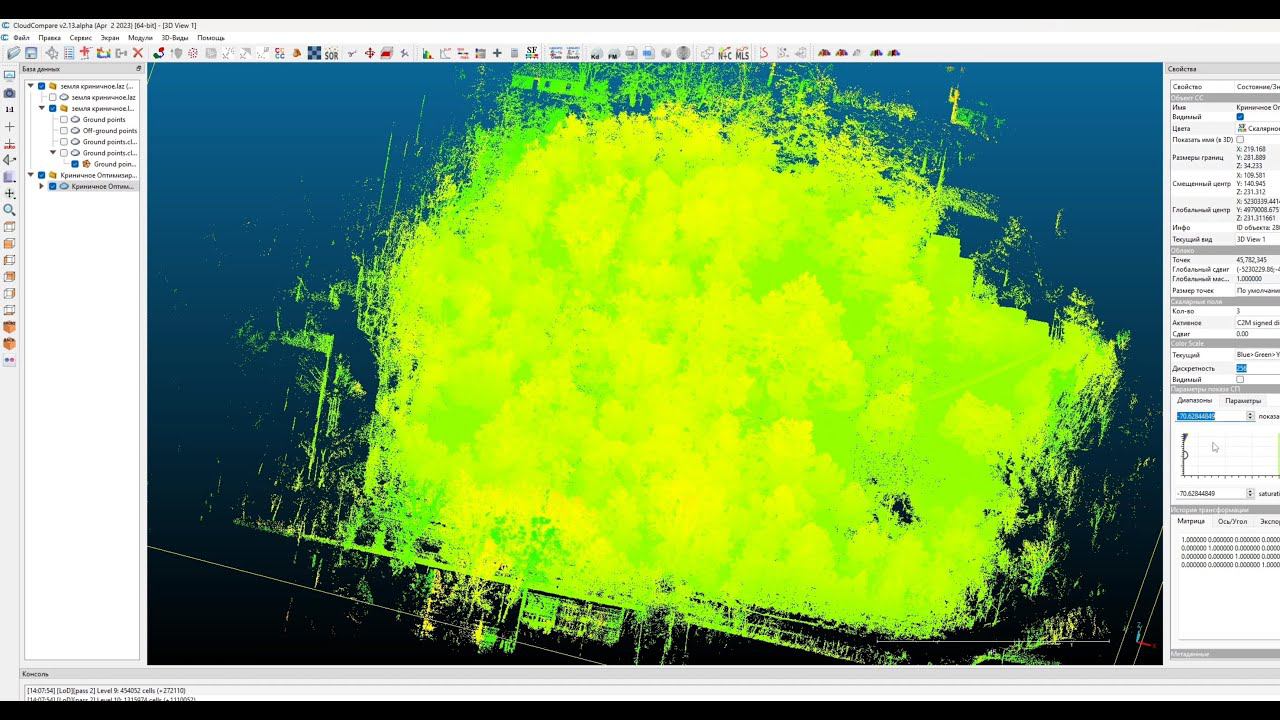Viewport: 1280px width, 720px height.
Task: Click the float button on the База данных panel
Action: coord(139,69)
